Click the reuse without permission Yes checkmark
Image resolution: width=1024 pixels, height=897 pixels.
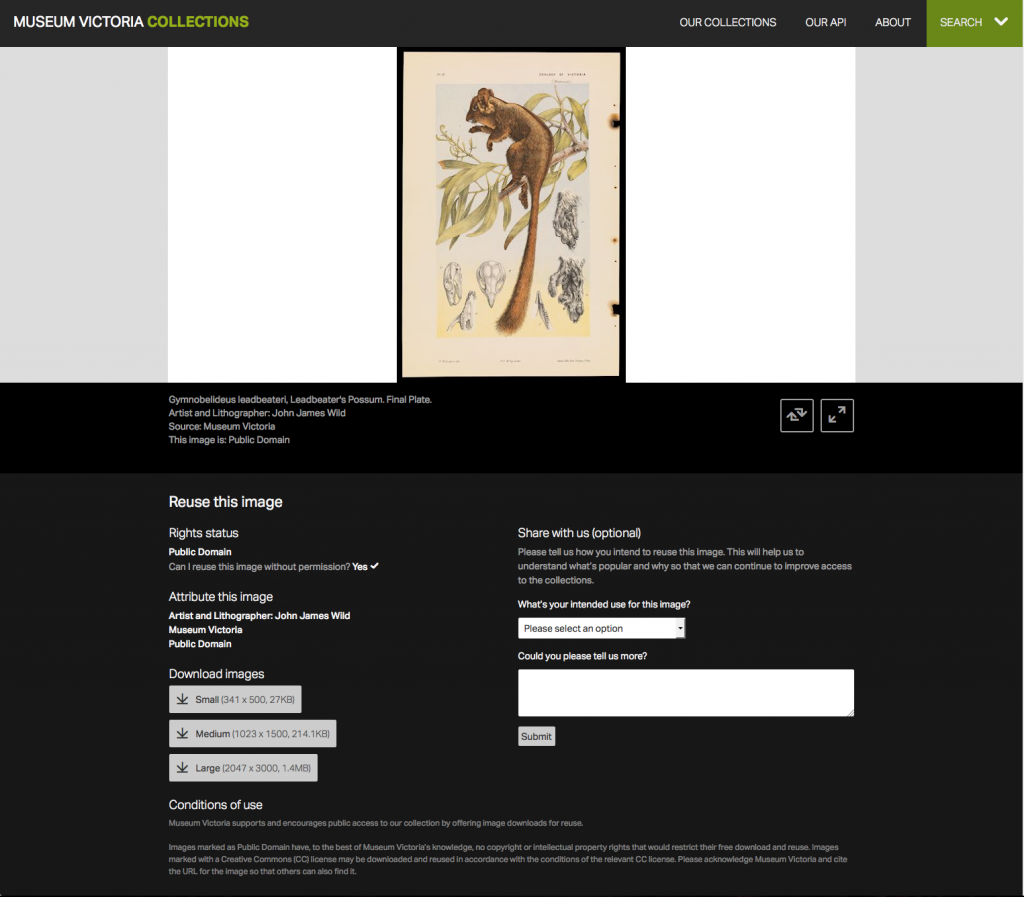coord(374,566)
